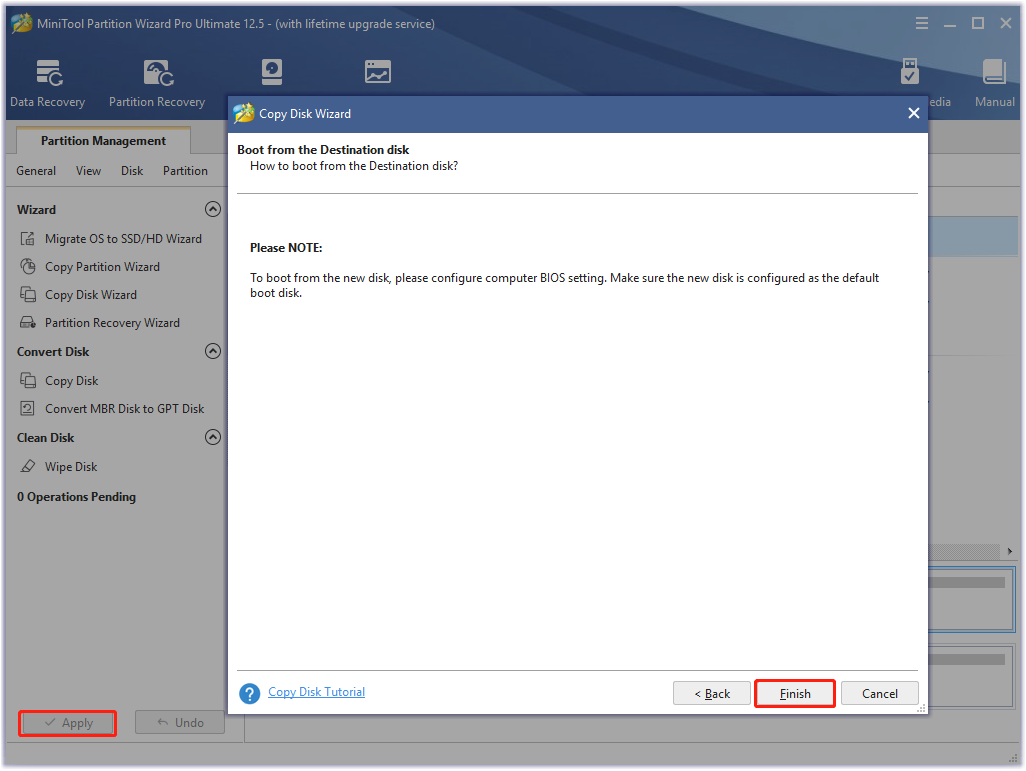Click the Boot from the Destination disk heading
Screen dimensions: 1026x771
[x=323, y=150]
